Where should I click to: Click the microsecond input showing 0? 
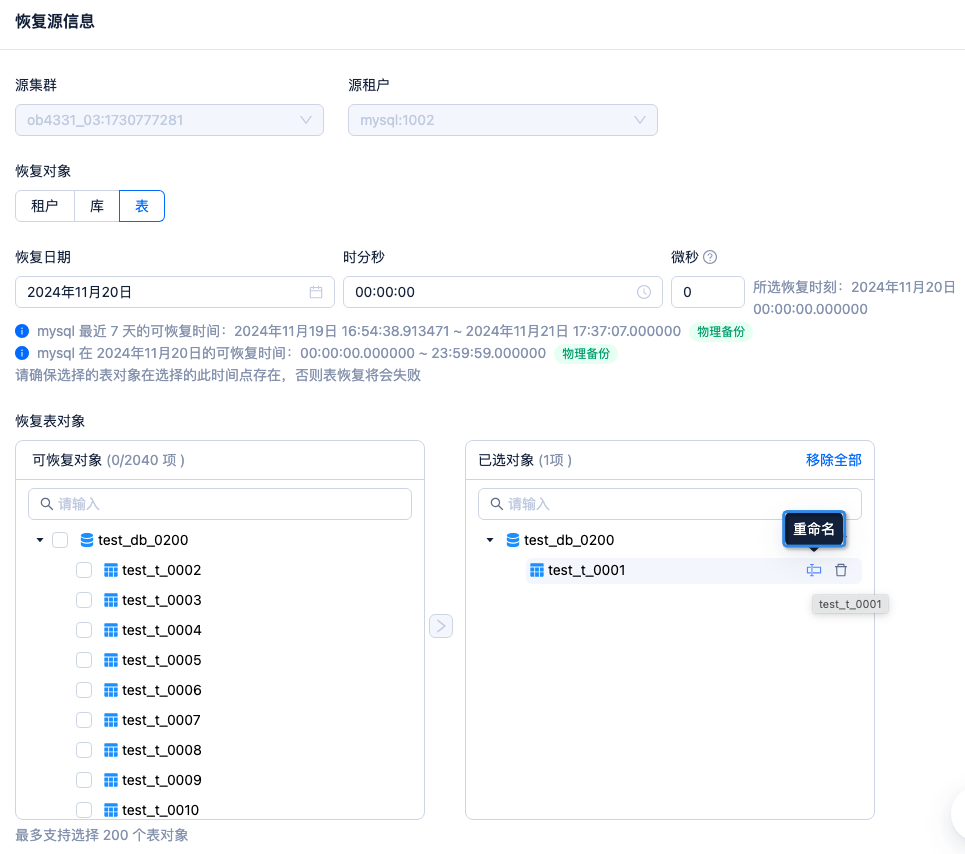click(708, 292)
